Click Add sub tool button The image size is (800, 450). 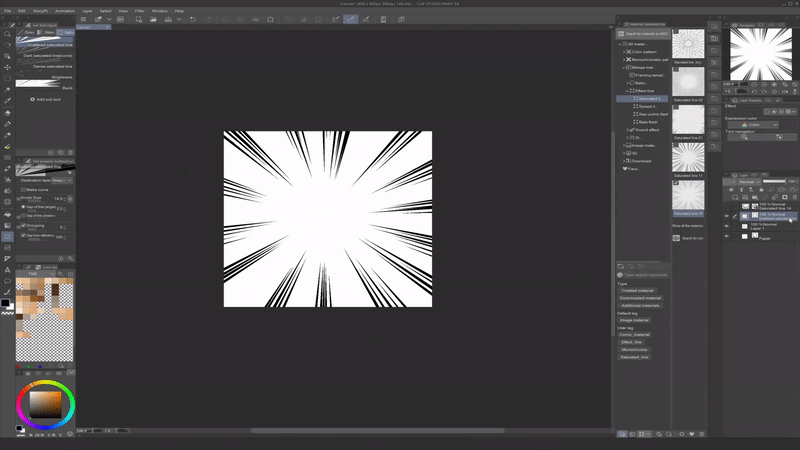45,99
